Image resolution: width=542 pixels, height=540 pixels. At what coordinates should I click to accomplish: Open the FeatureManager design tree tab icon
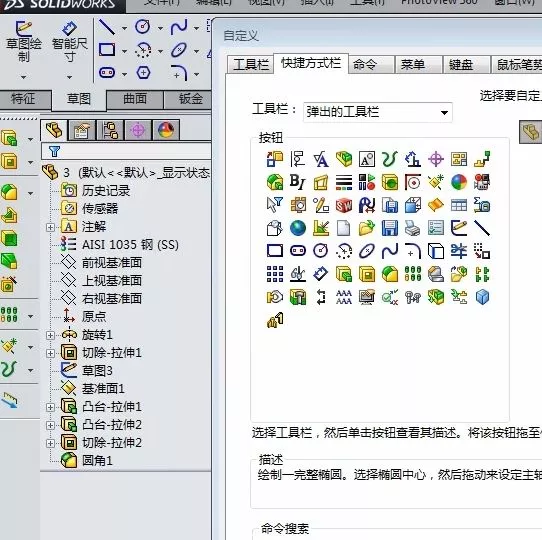[x=54, y=130]
